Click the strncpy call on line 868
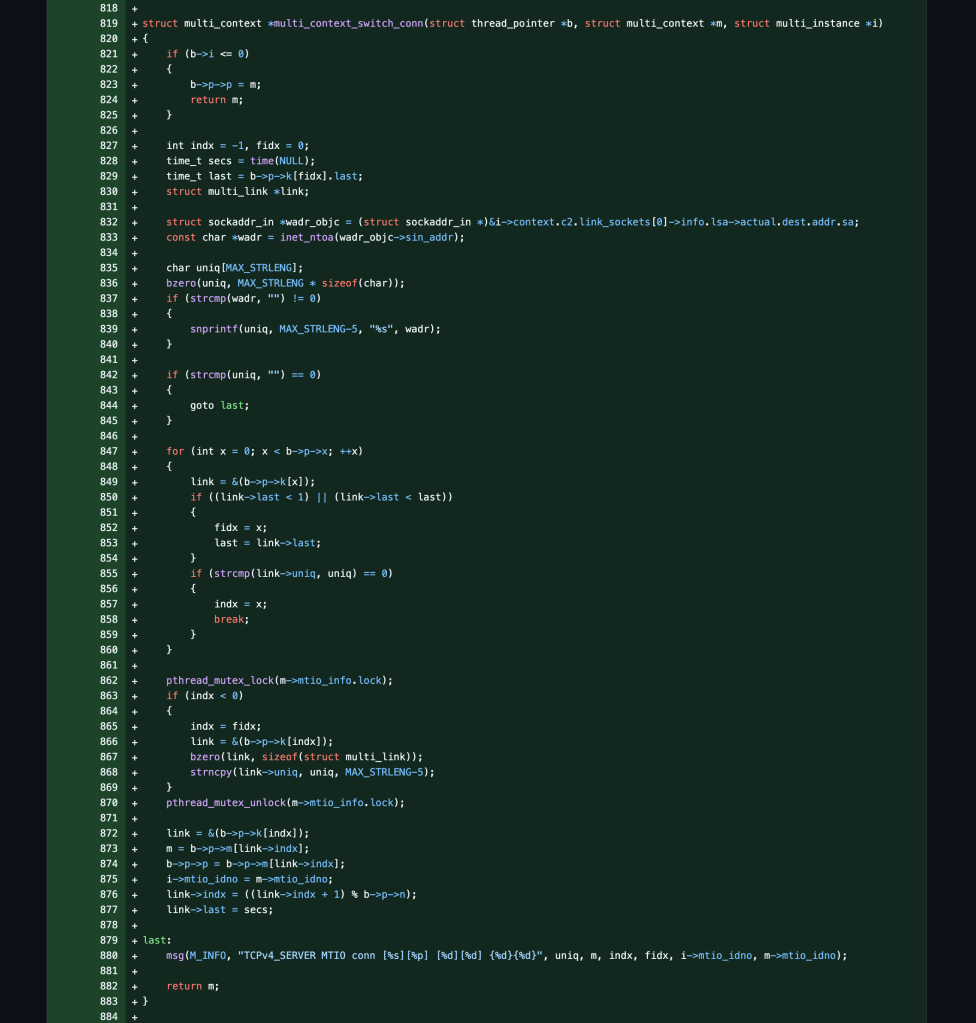This screenshot has height=1023, width=976. [211, 772]
